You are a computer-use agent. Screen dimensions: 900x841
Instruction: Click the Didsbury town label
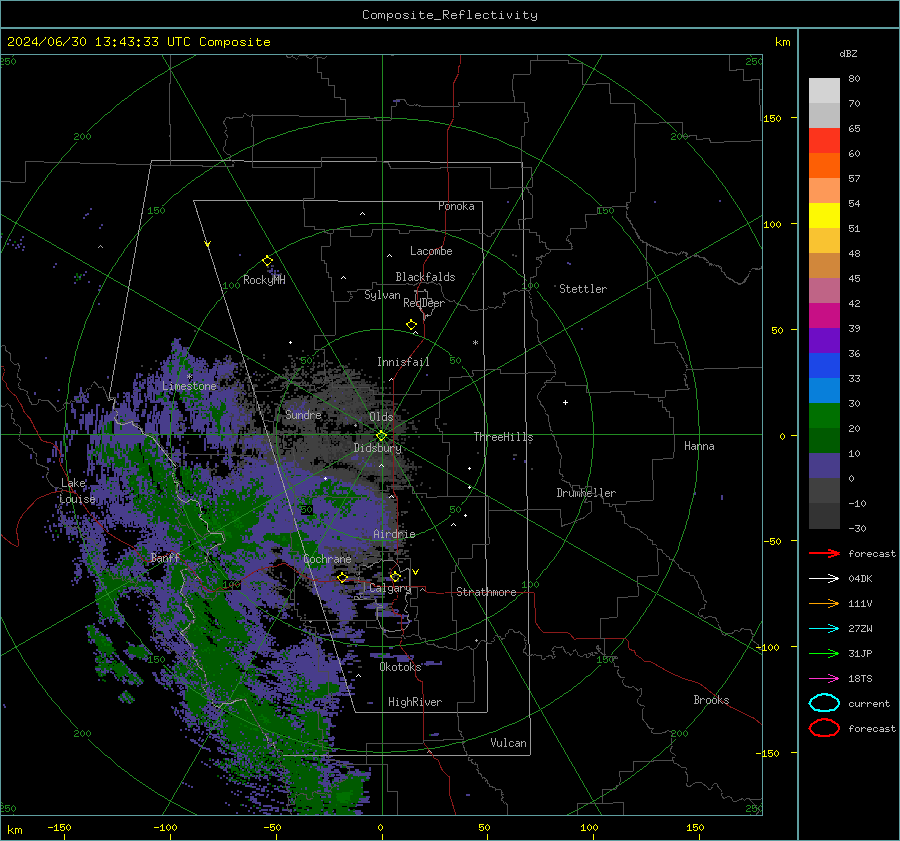tap(377, 448)
